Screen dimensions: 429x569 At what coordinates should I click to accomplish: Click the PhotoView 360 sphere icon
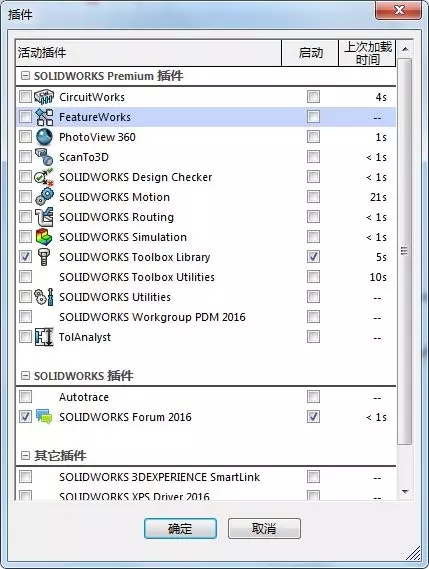tap(44, 137)
